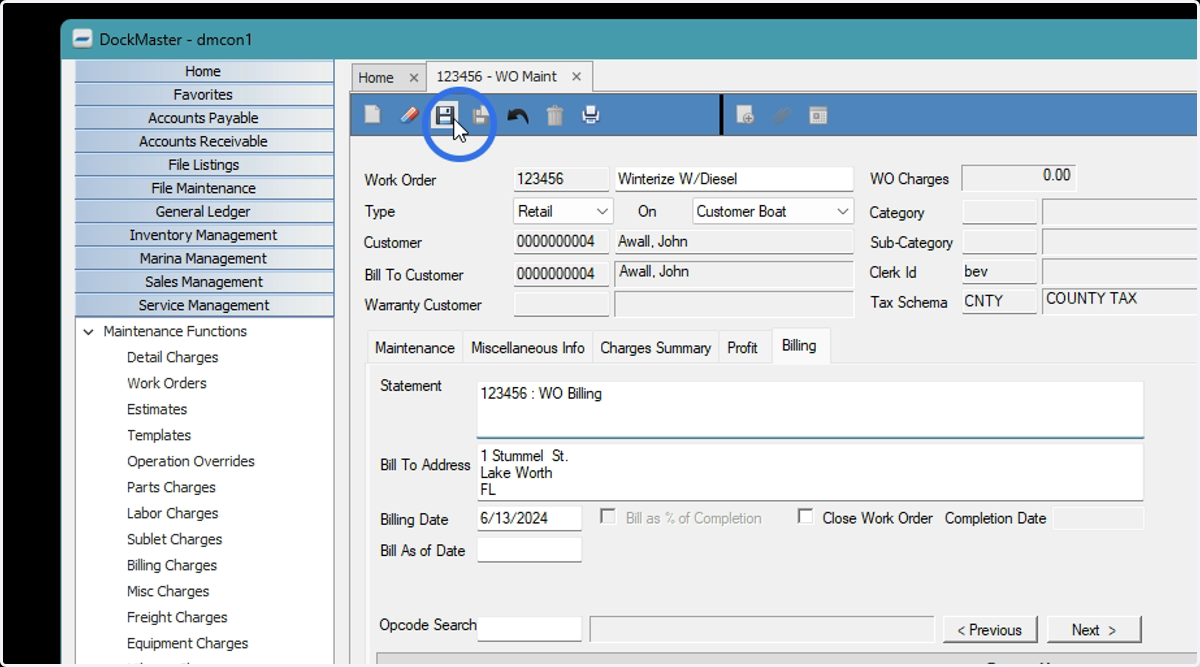Screen dimensions: 1200x667
Task: Select Misc Charges in the tree
Action: point(168,591)
